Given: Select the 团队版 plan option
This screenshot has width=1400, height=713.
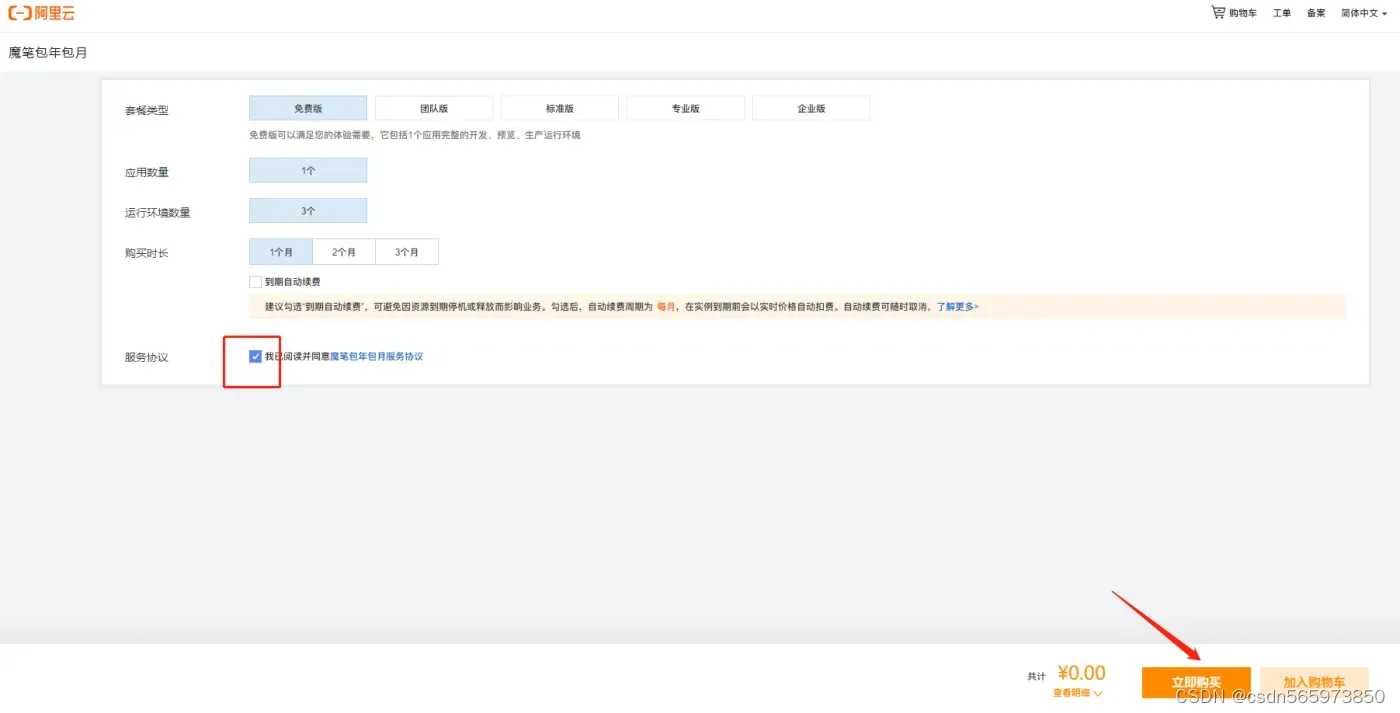Looking at the screenshot, I should 433,108.
